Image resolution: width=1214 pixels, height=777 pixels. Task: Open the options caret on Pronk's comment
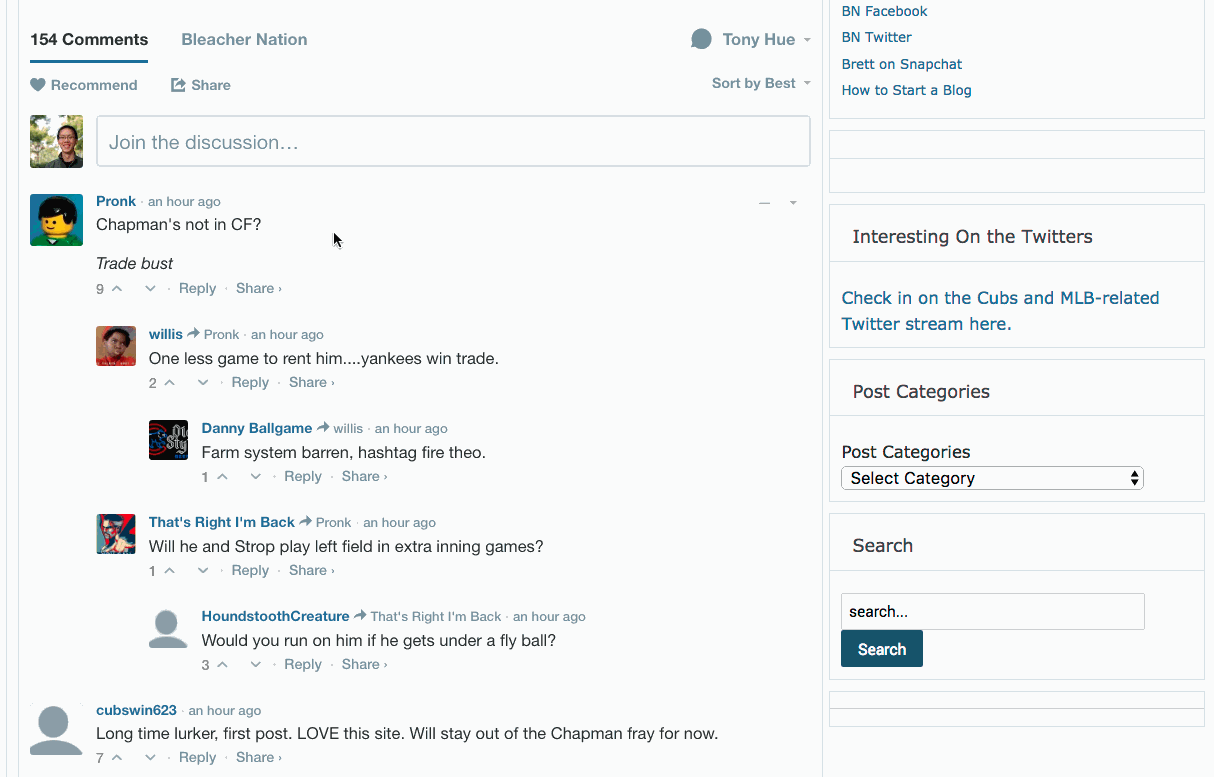click(793, 202)
